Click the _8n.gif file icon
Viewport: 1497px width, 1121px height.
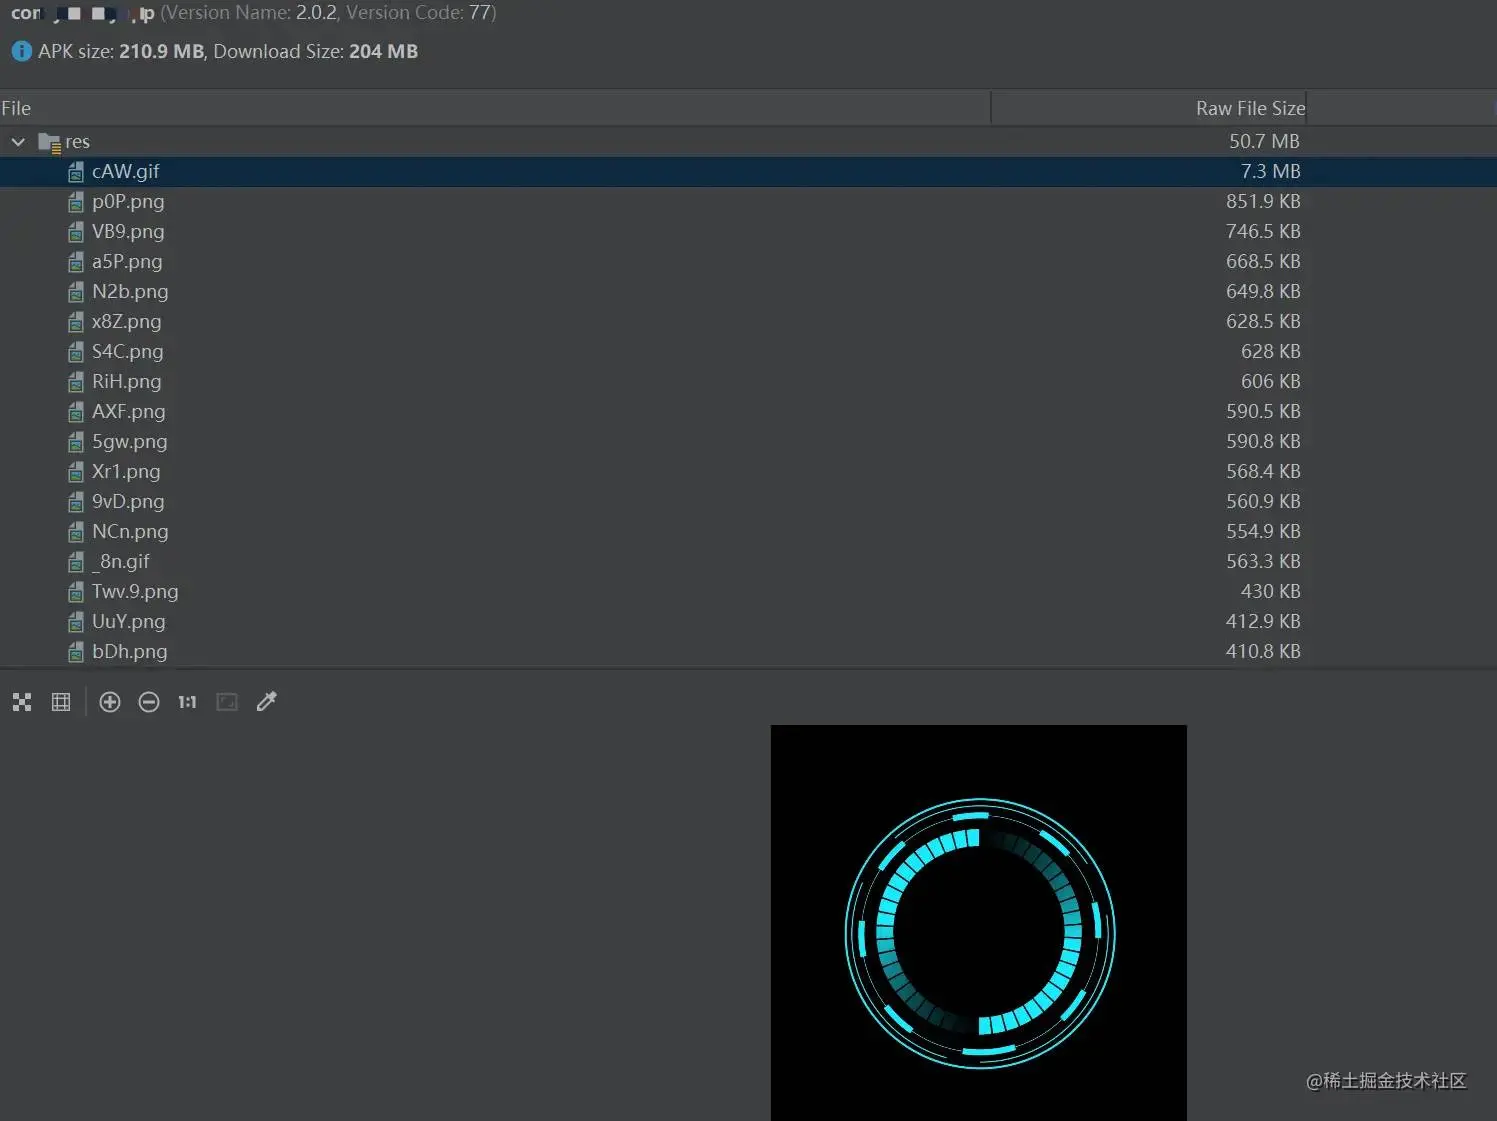pos(76,562)
